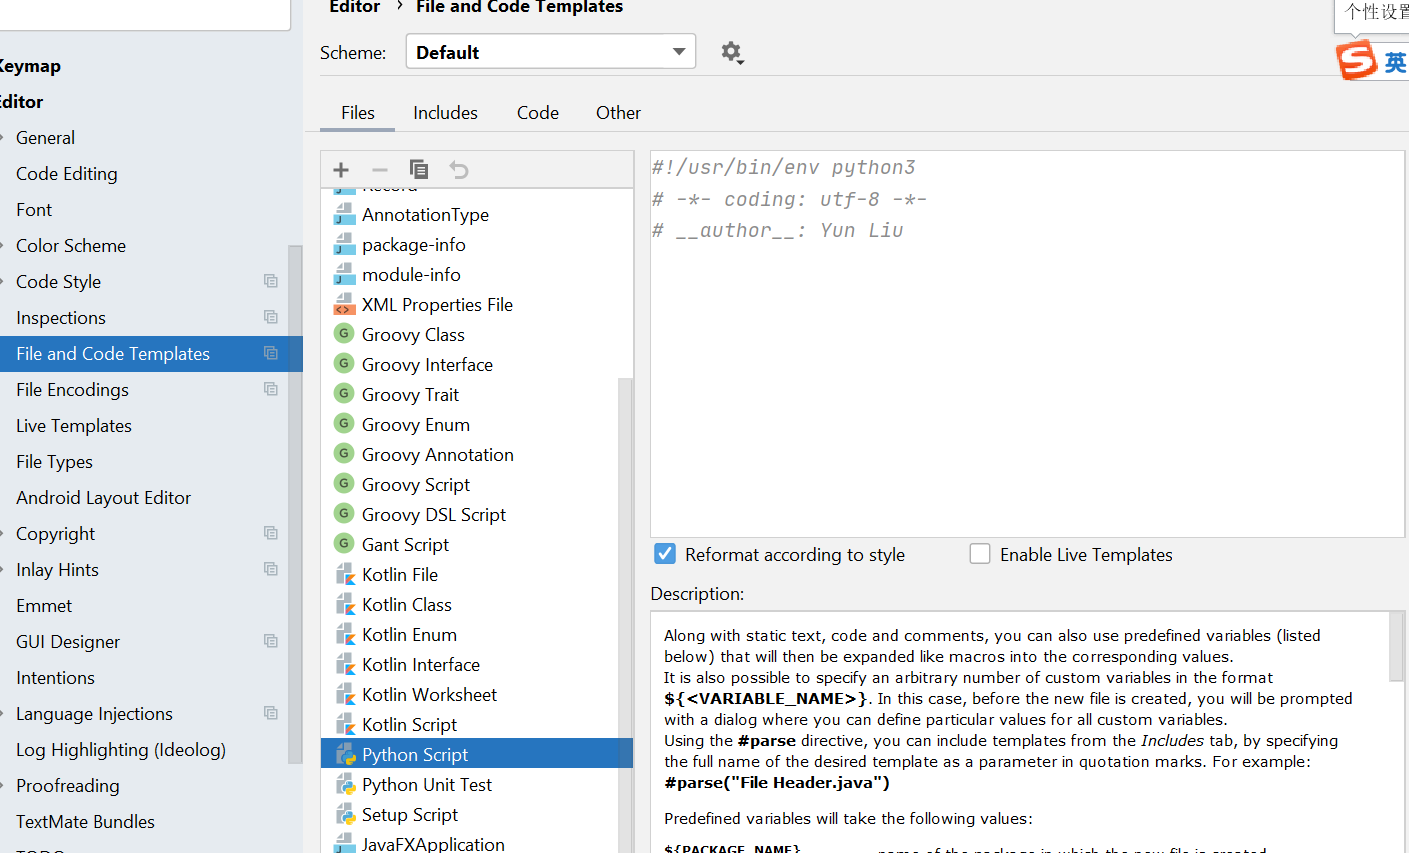1409x853 pixels.
Task: Click the Groovy Class green G icon
Action: [x=344, y=334]
